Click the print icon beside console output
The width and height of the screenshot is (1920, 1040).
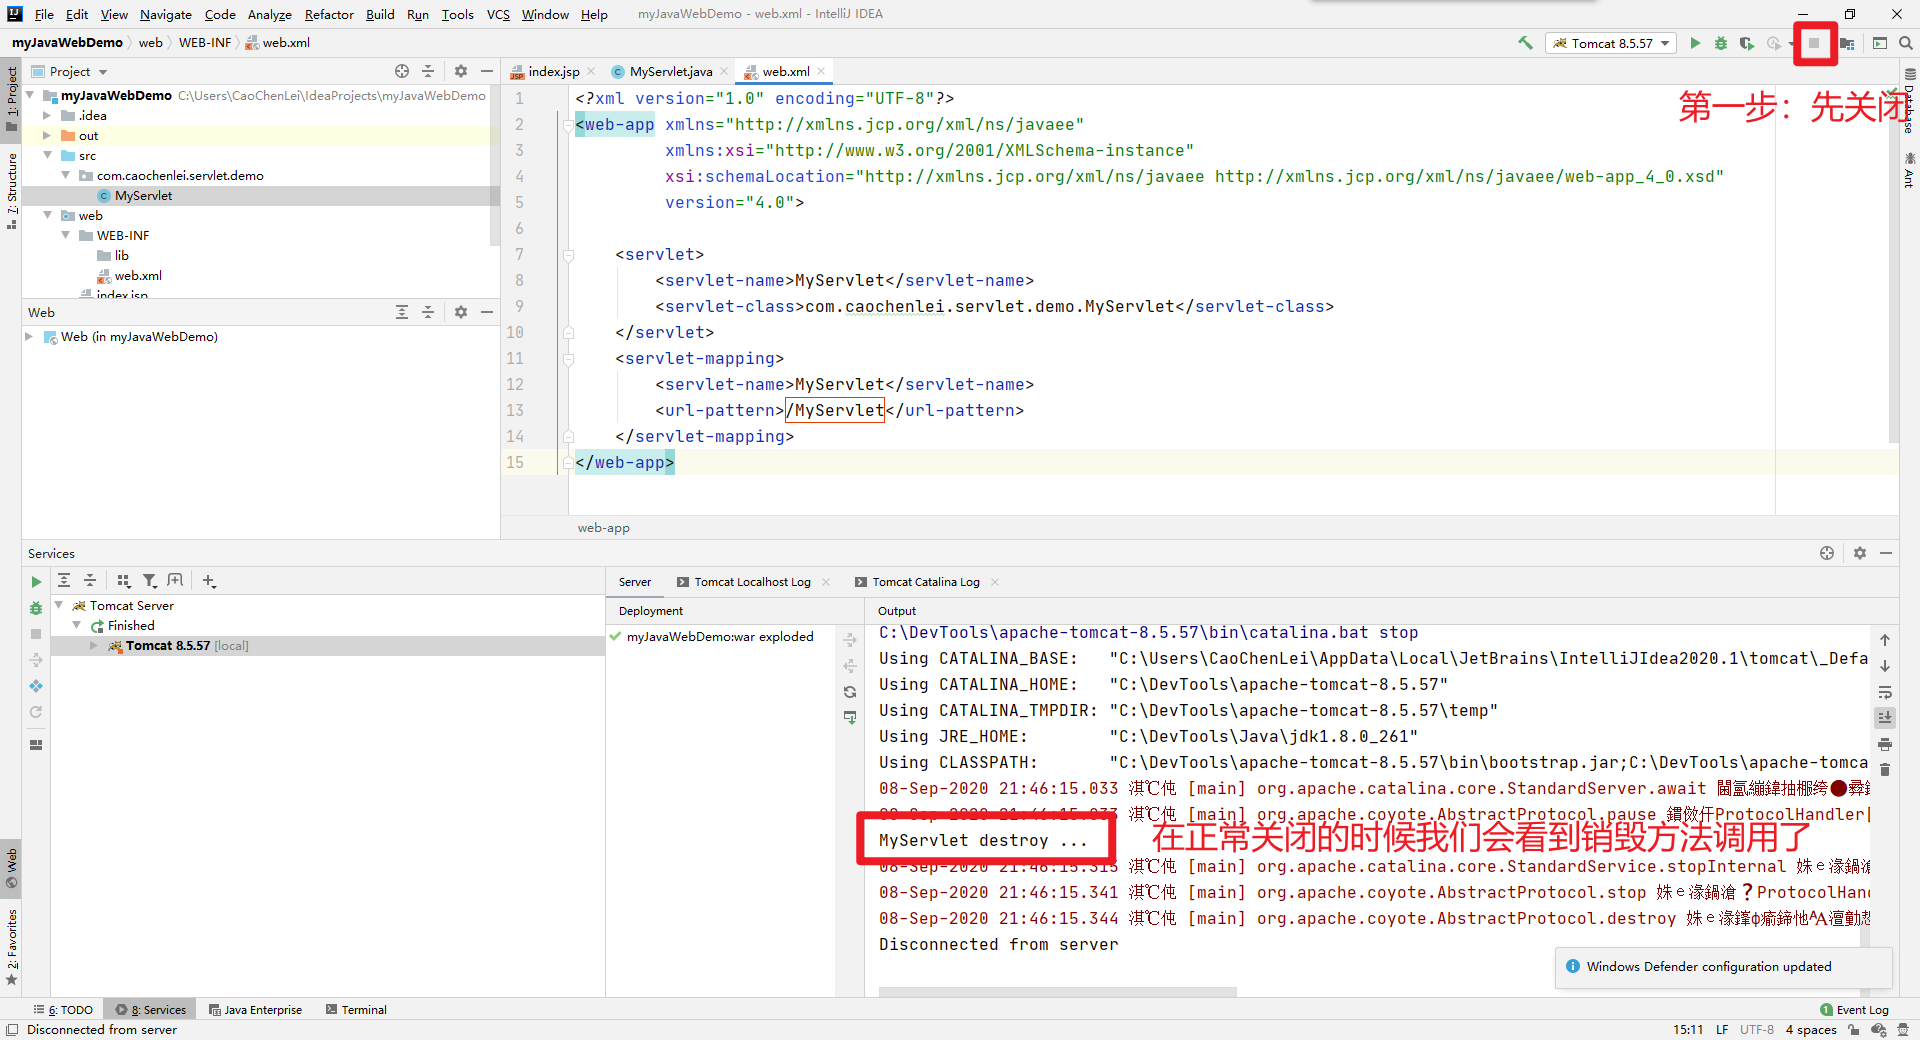(x=1885, y=744)
